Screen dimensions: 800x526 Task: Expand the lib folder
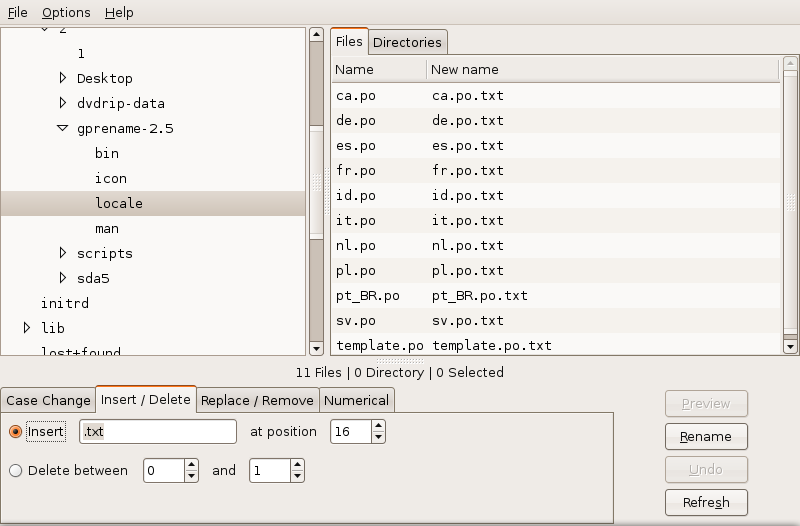27,328
